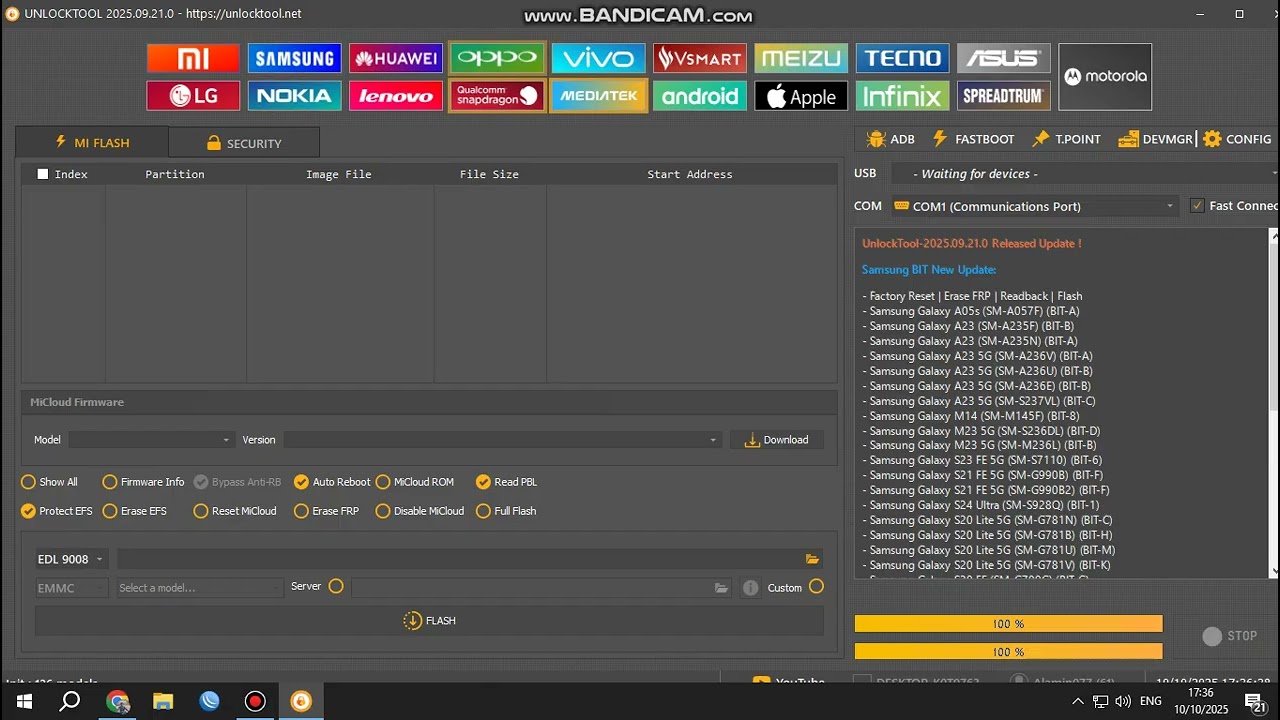Enable the Erase EFS option
The height and width of the screenshot is (720, 1280).
click(x=135, y=511)
